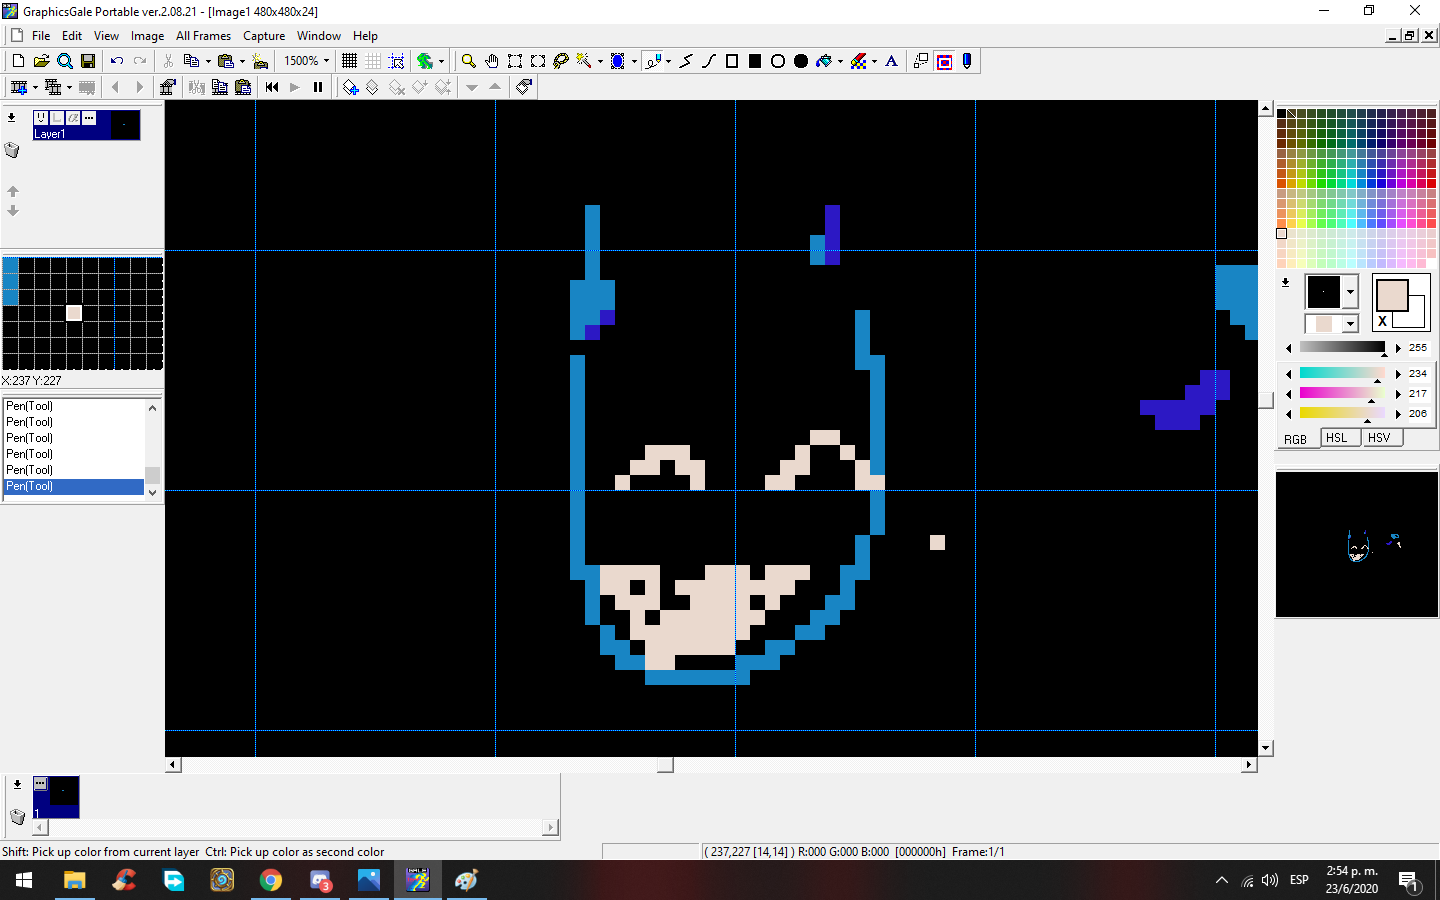The width and height of the screenshot is (1440, 900).
Task: Save image with the floppy disk icon
Action: click(x=88, y=61)
